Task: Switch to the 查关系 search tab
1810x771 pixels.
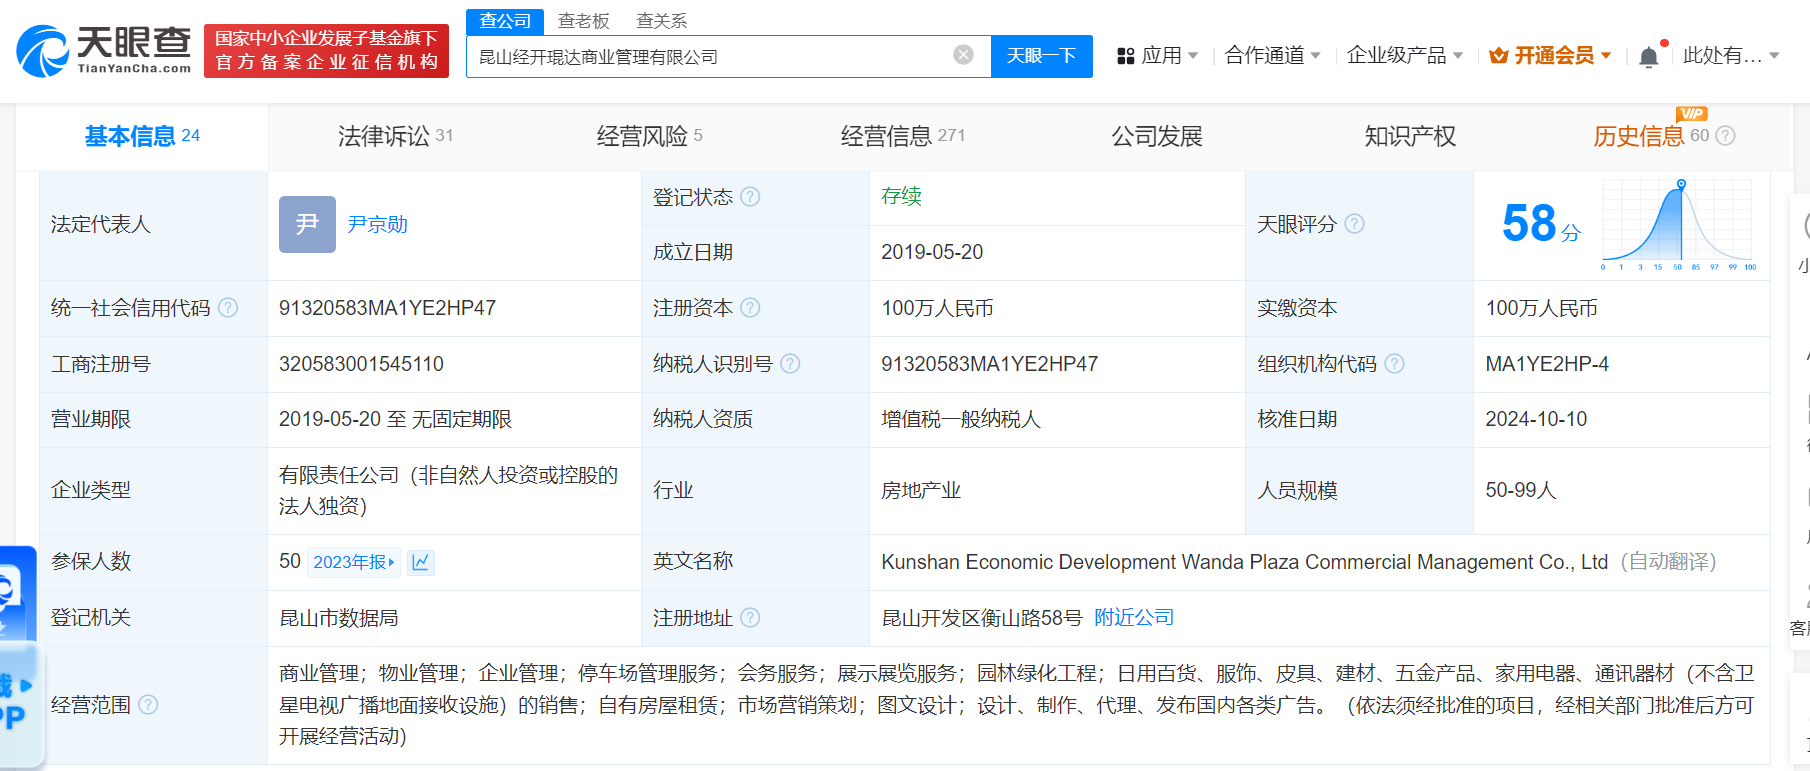Action: [x=662, y=21]
